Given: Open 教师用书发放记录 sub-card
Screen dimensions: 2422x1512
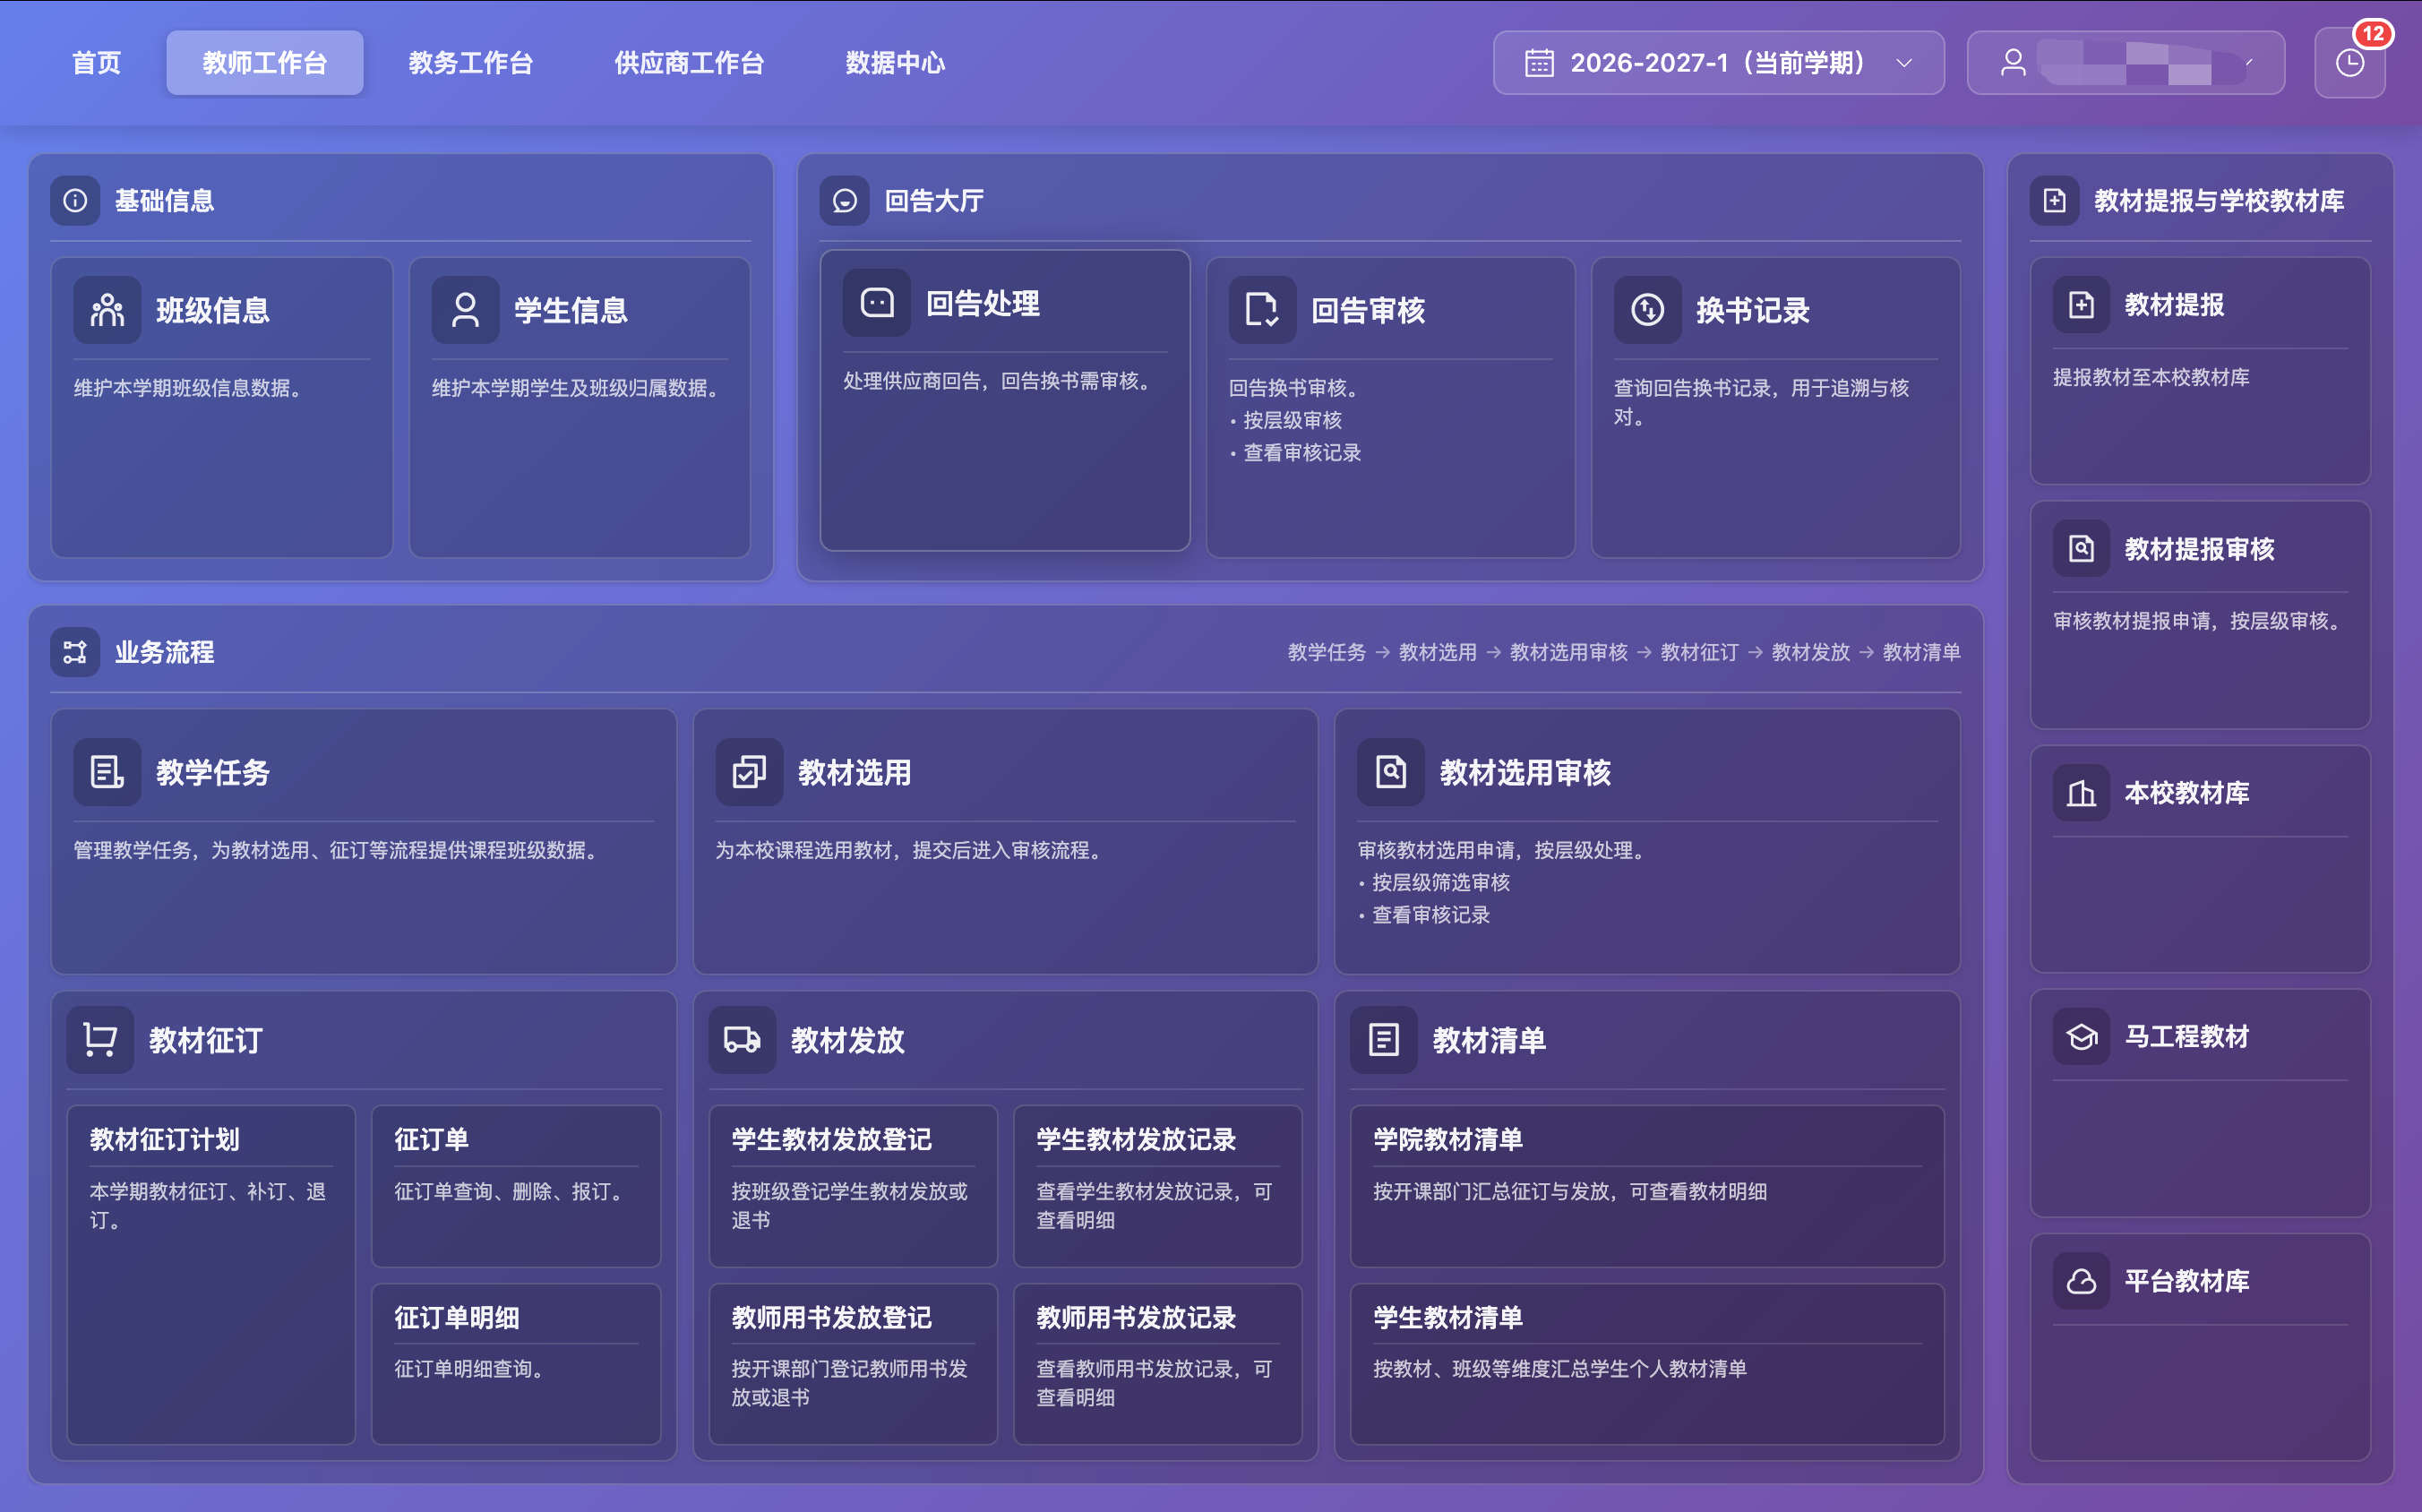Looking at the screenshot, I should tap(1158, 1364).
